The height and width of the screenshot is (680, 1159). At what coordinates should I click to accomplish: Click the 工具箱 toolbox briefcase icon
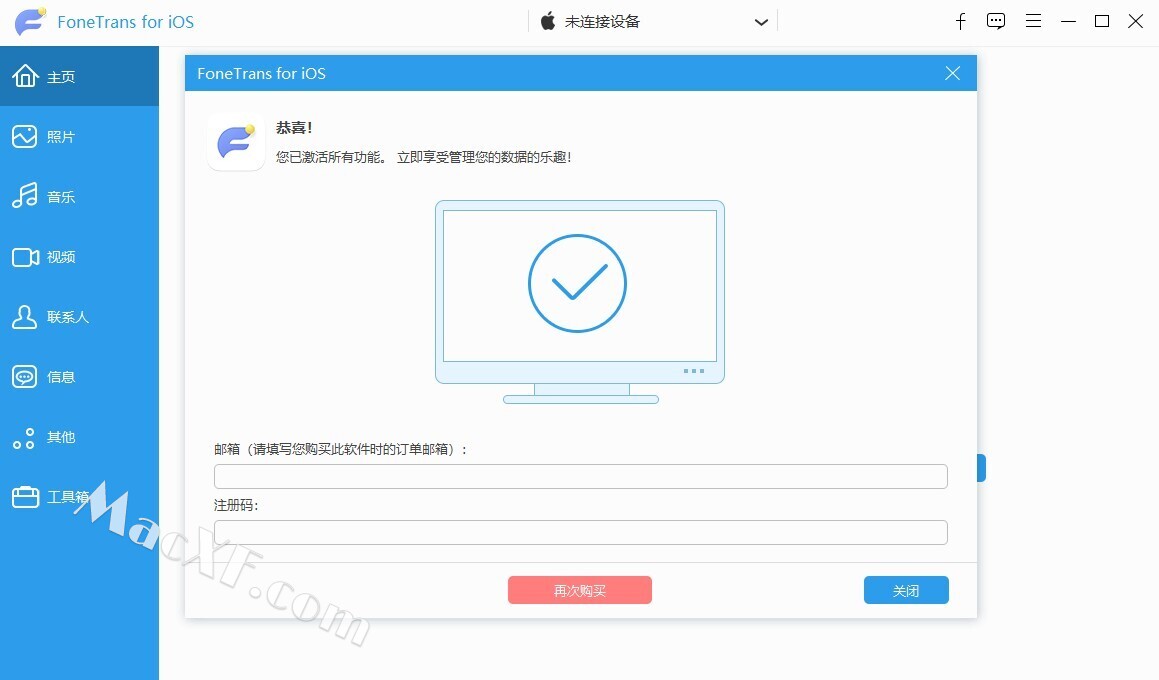25,497
